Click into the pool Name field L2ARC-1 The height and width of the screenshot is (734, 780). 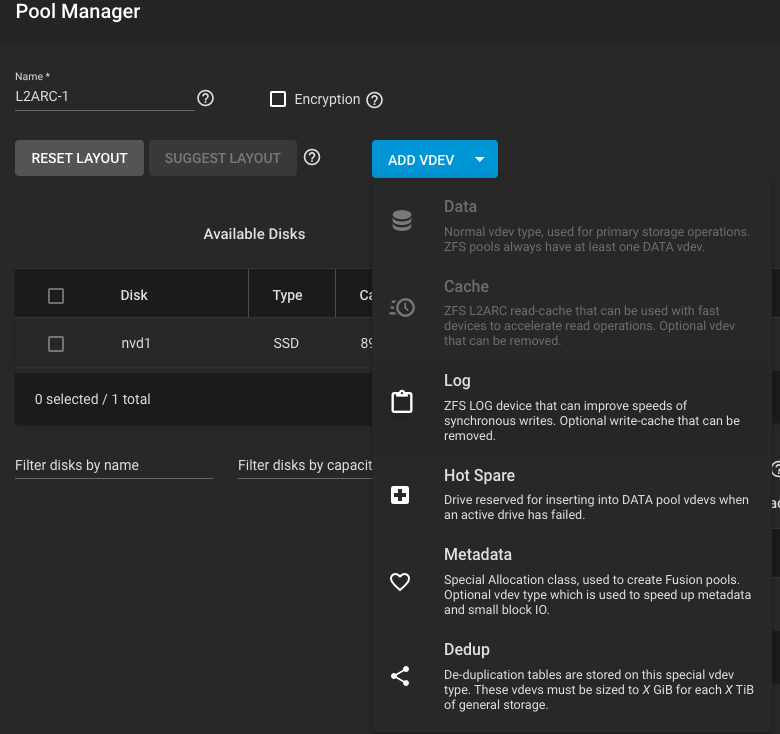pos(104,96)
